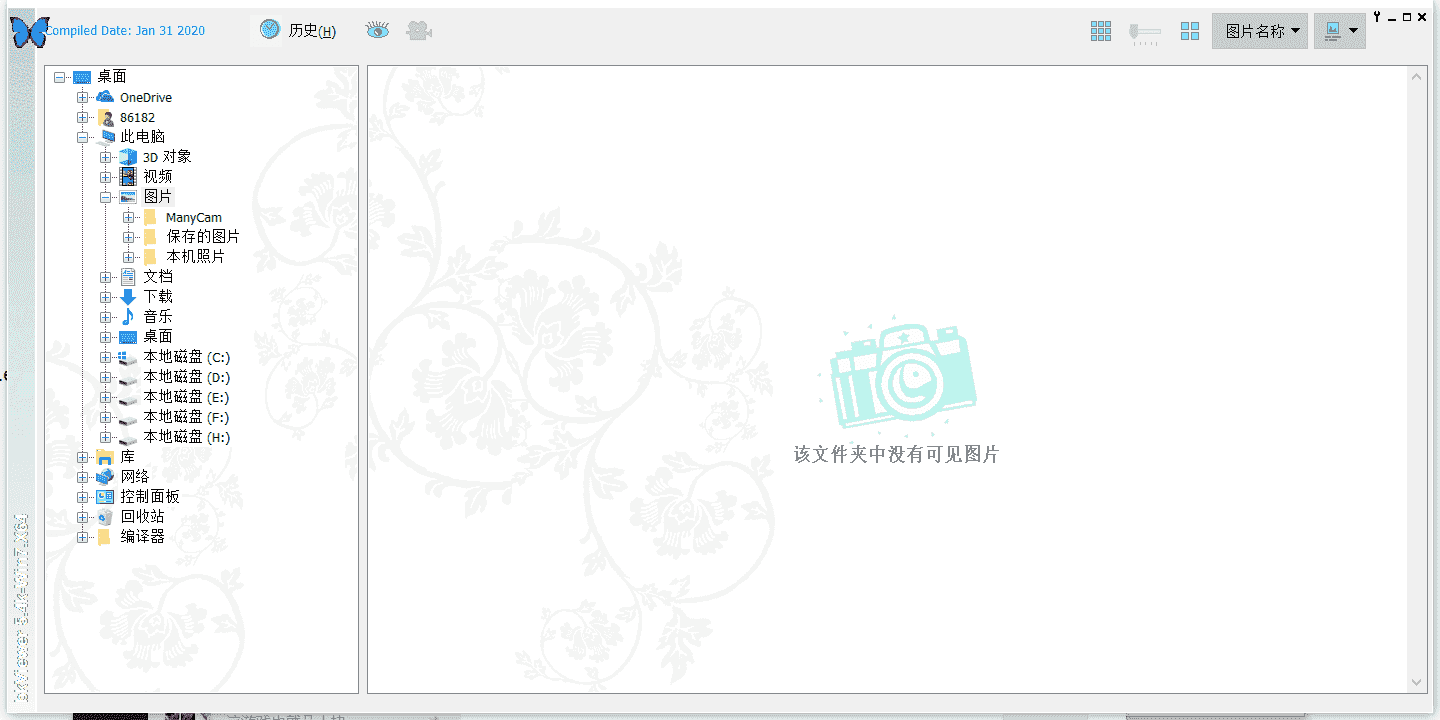This screenshot has height=720, width=1440.
Task: Expand the 保存的图片 folder node
Action: [x=129, y=237]
